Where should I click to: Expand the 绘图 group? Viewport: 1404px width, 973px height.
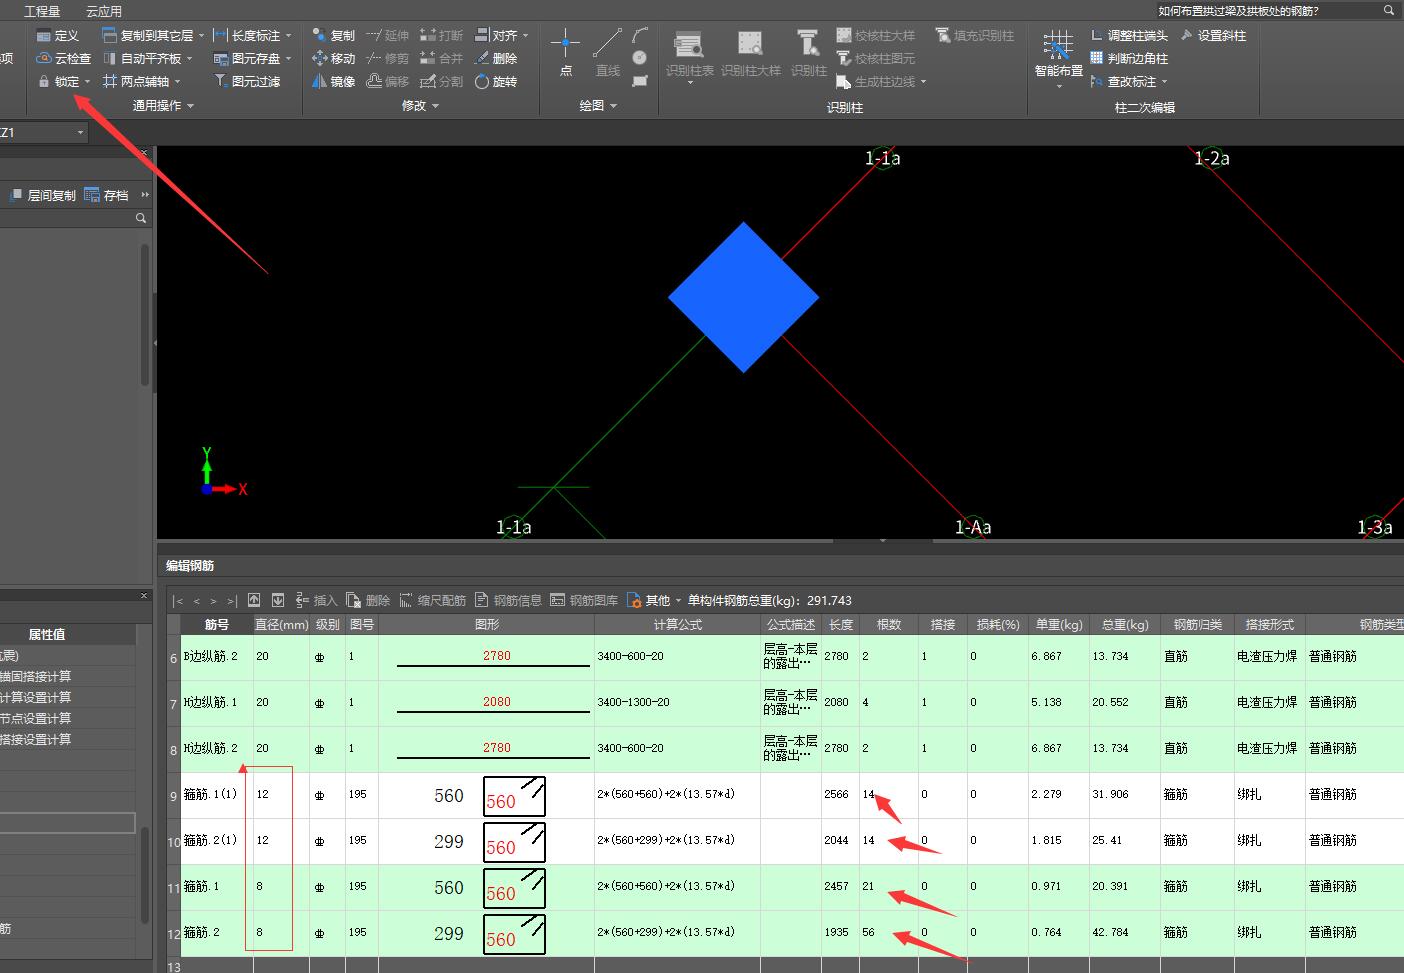click(598, 105)
